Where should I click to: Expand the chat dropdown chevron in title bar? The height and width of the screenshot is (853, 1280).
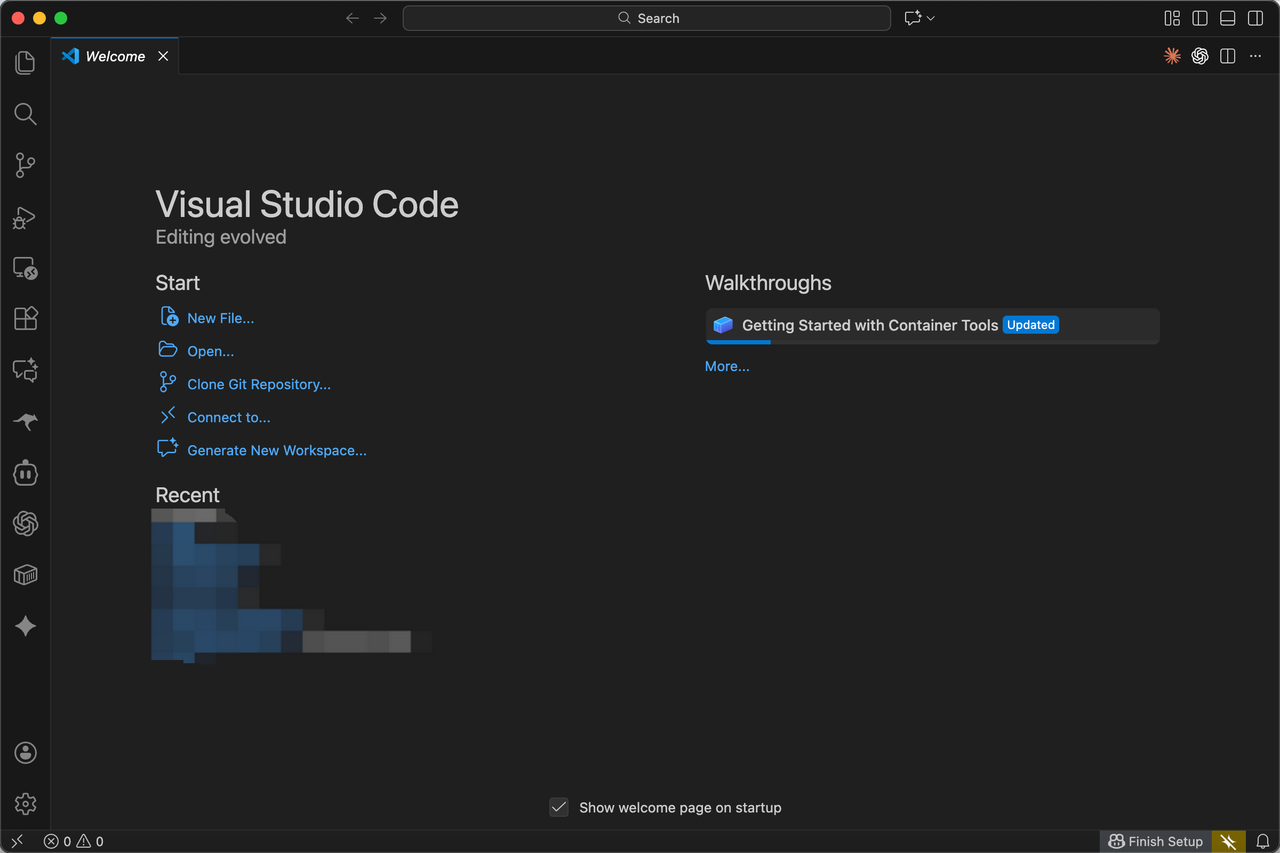[931, 18]
